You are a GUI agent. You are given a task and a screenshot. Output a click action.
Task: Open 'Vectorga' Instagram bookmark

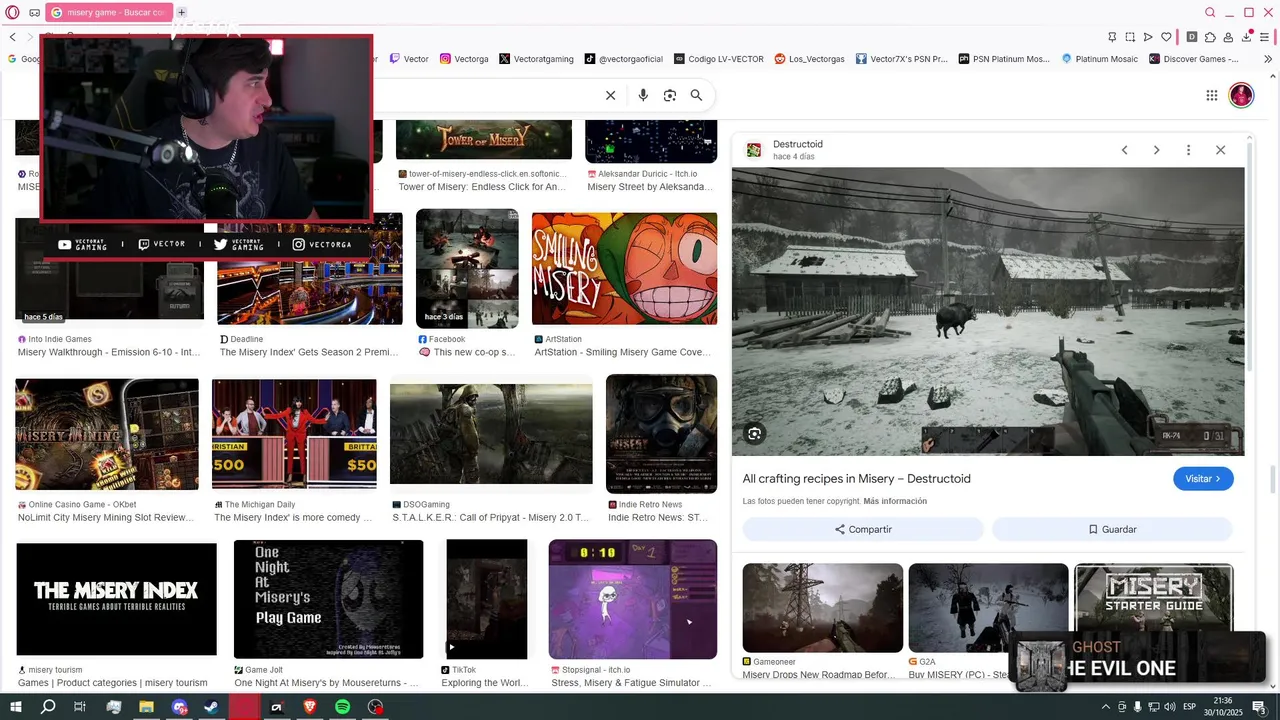point(465,59)
